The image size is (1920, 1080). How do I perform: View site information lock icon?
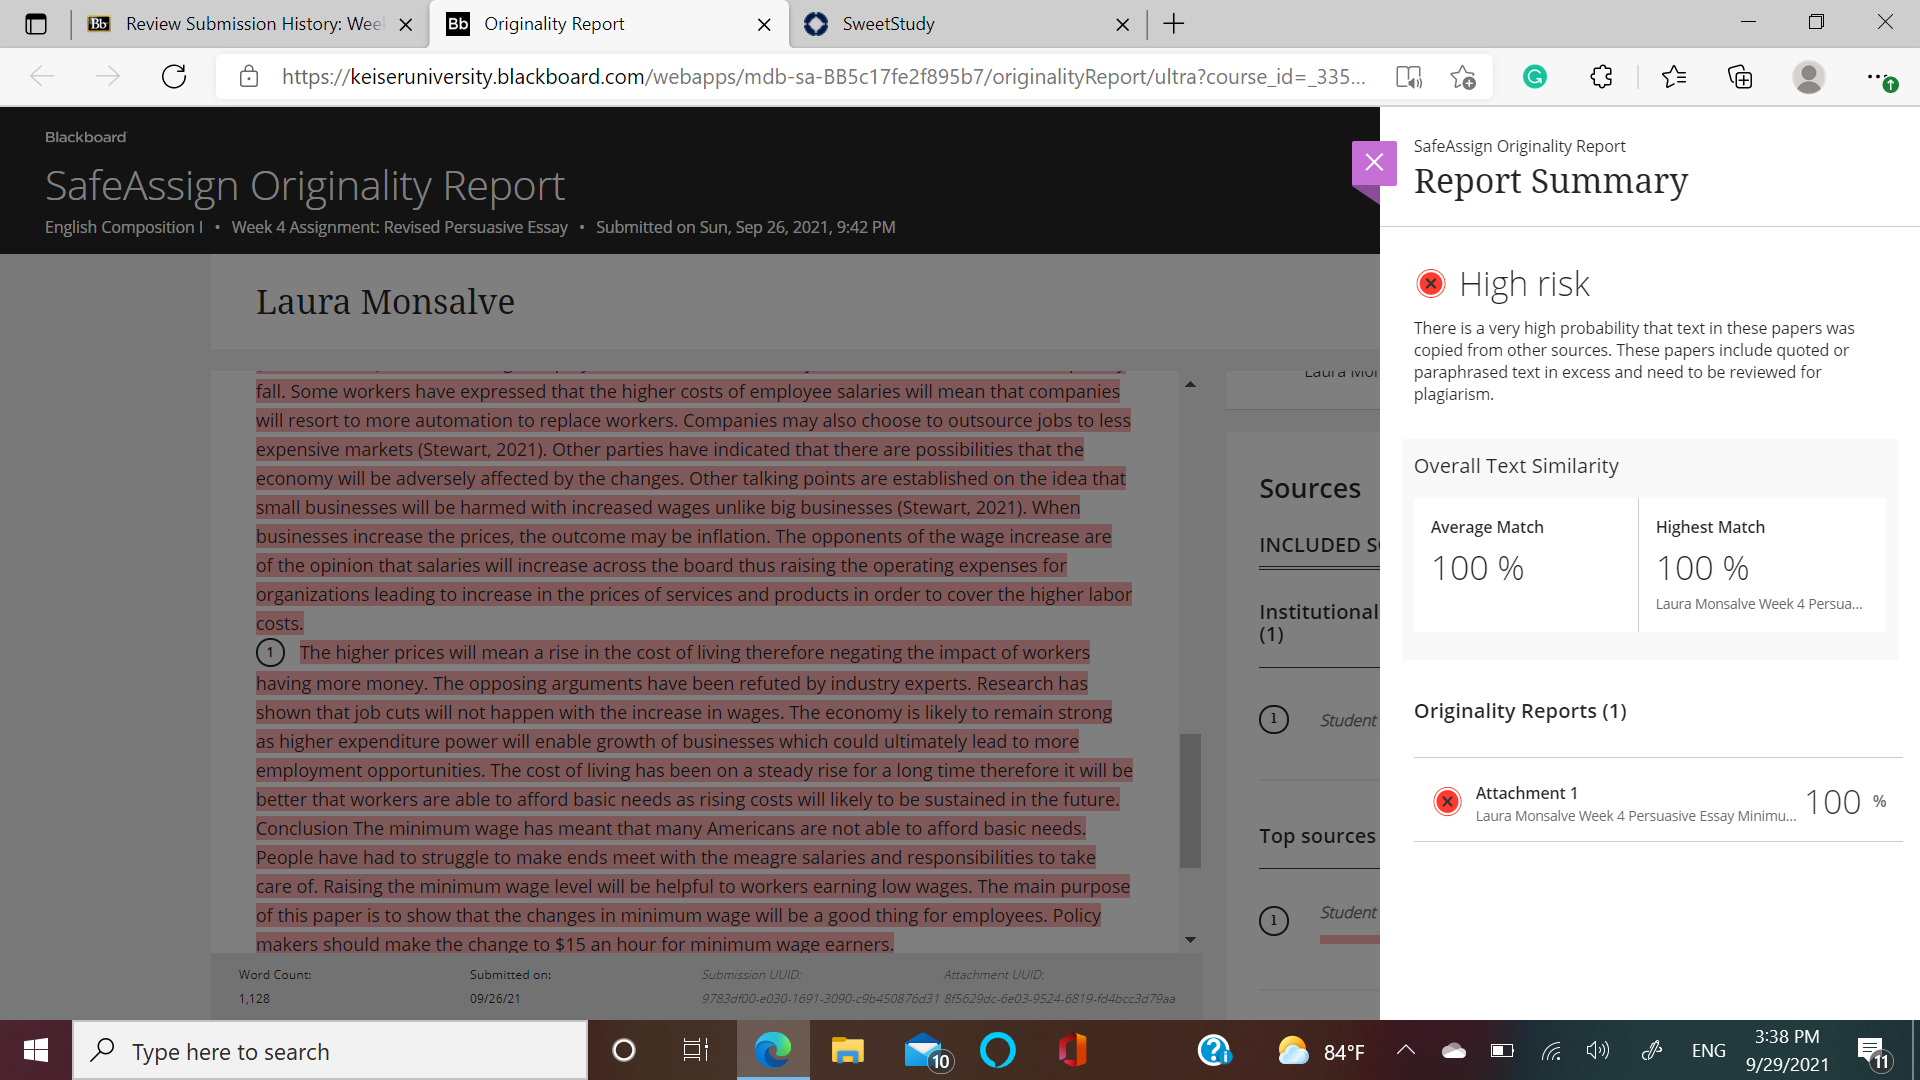249,77
